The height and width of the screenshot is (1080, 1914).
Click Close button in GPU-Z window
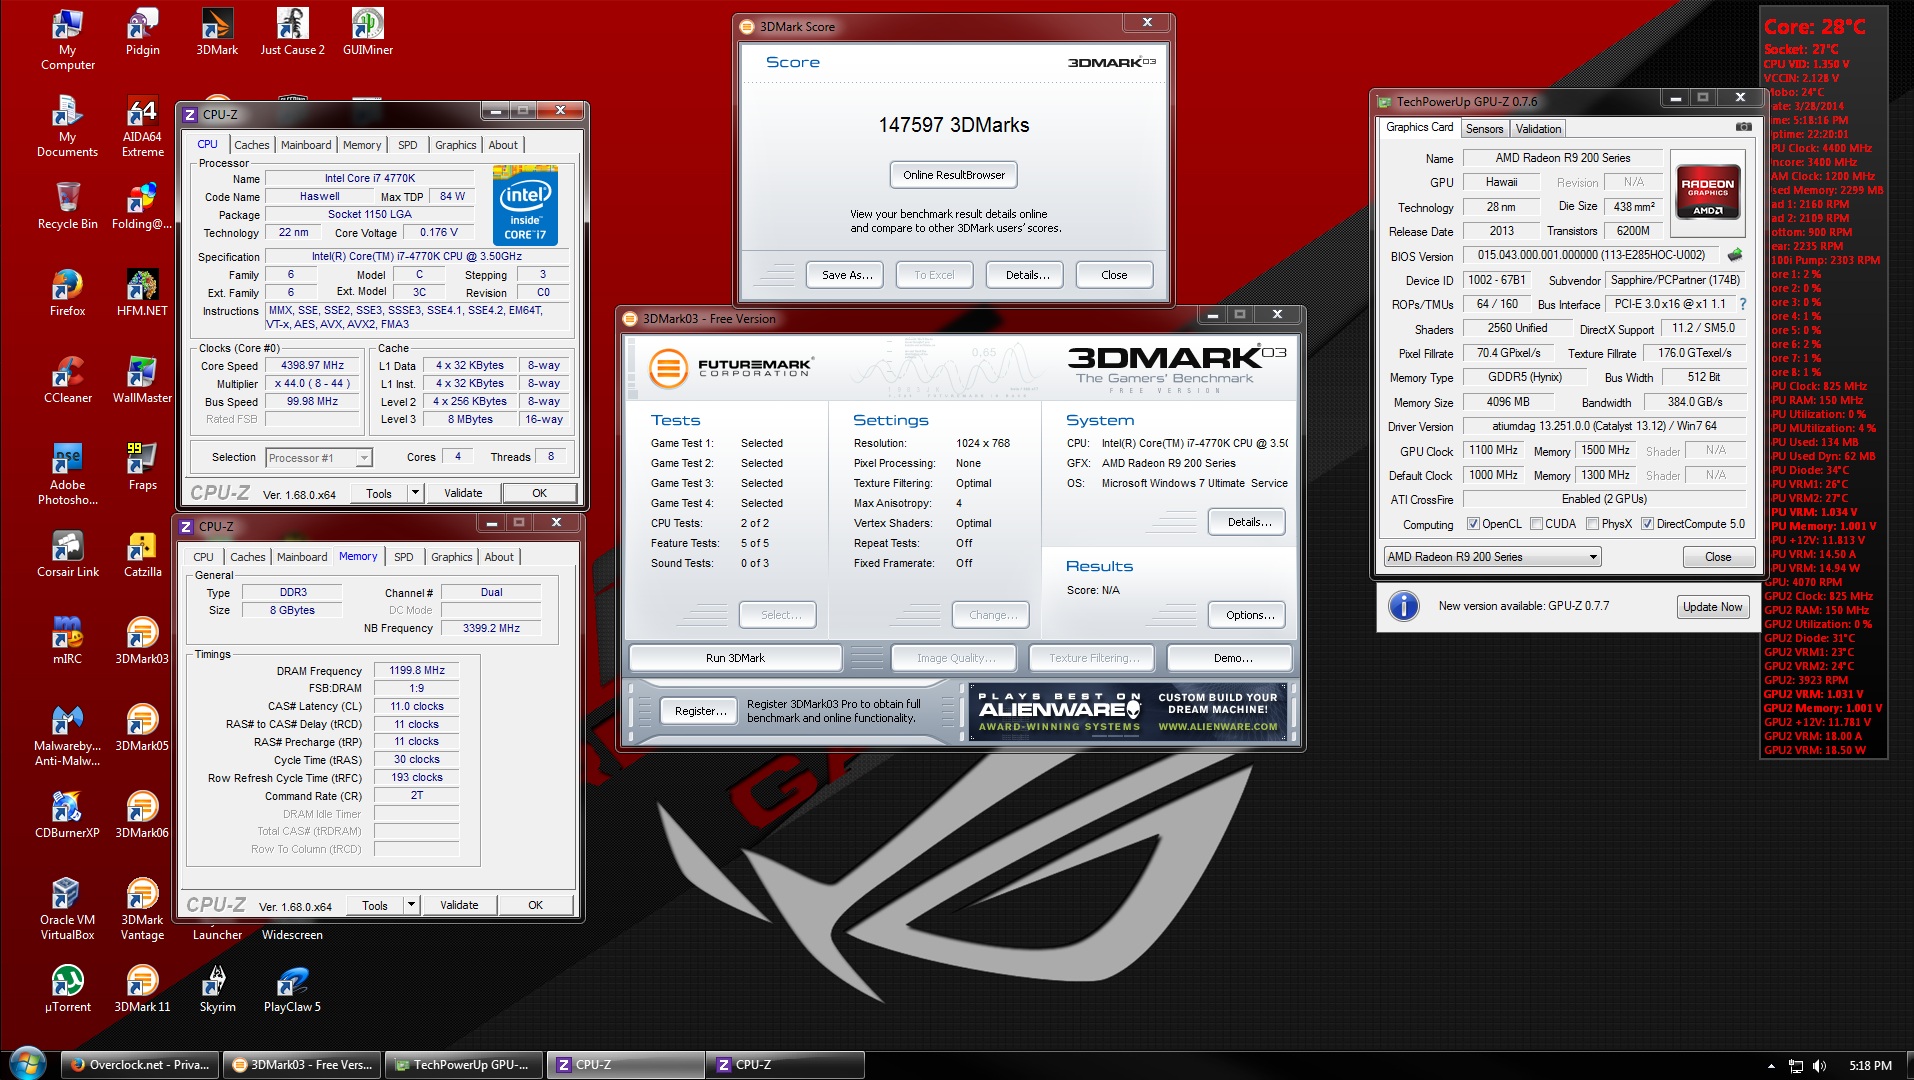point(1717,557)
